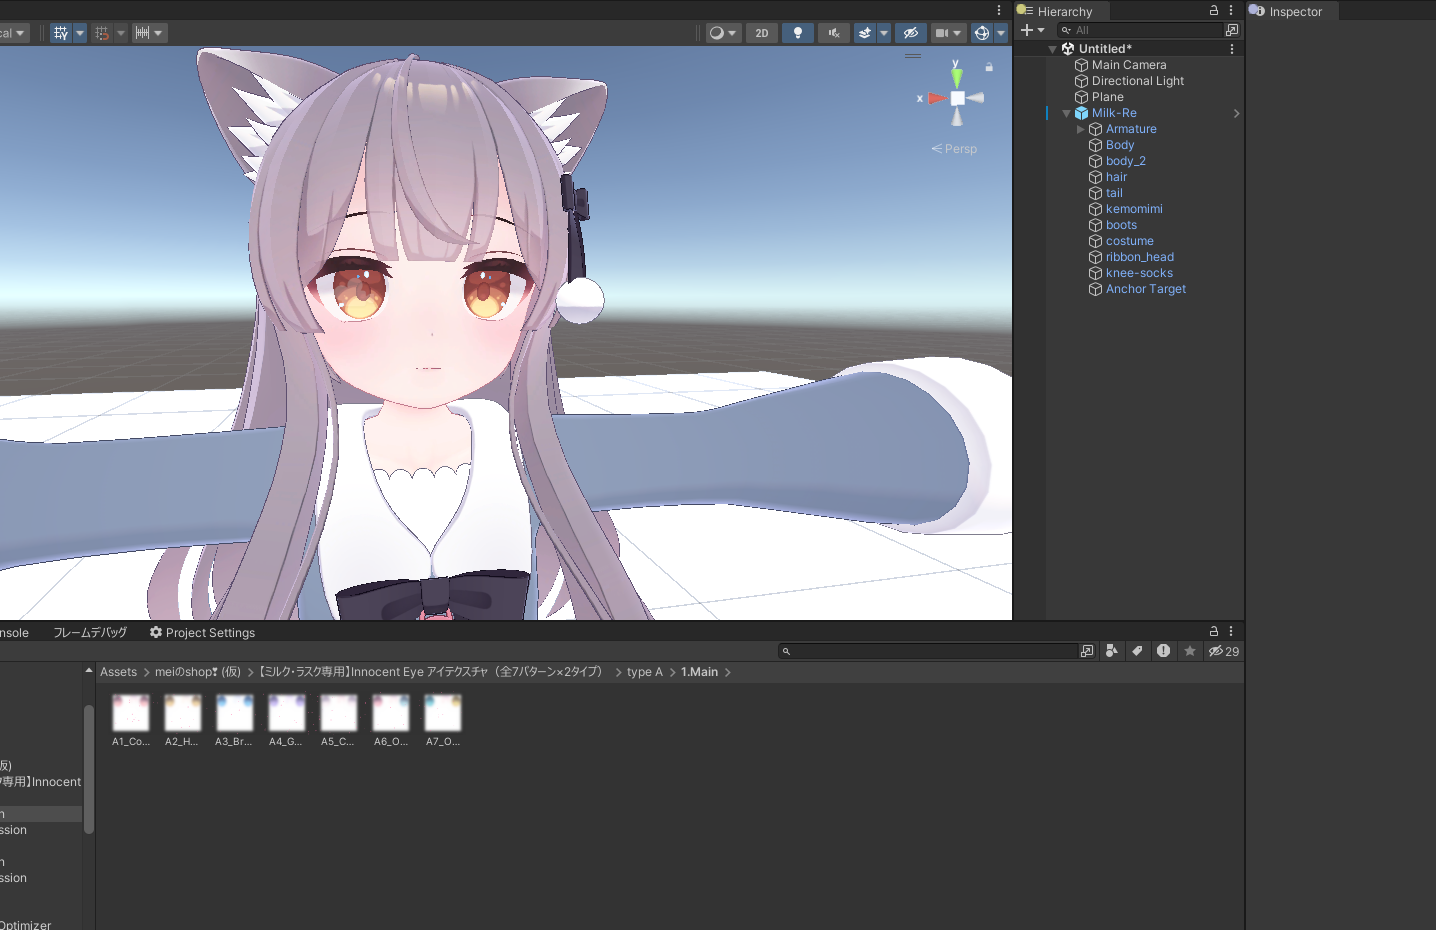Select the A3_Br texture thumbnail

pyautogui.click(x=234, y=714)
